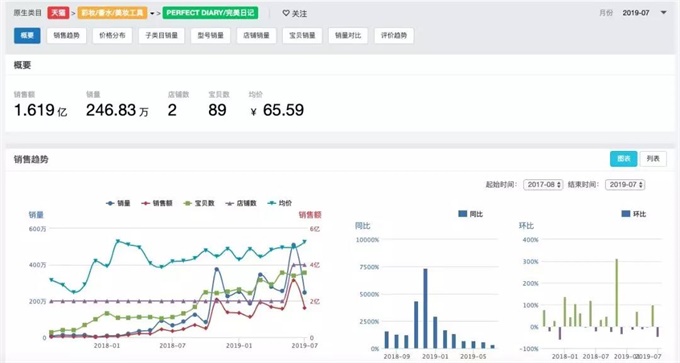
Task: Click the 2019-01 label on the line chart axis
Action: tap(239, 346)
